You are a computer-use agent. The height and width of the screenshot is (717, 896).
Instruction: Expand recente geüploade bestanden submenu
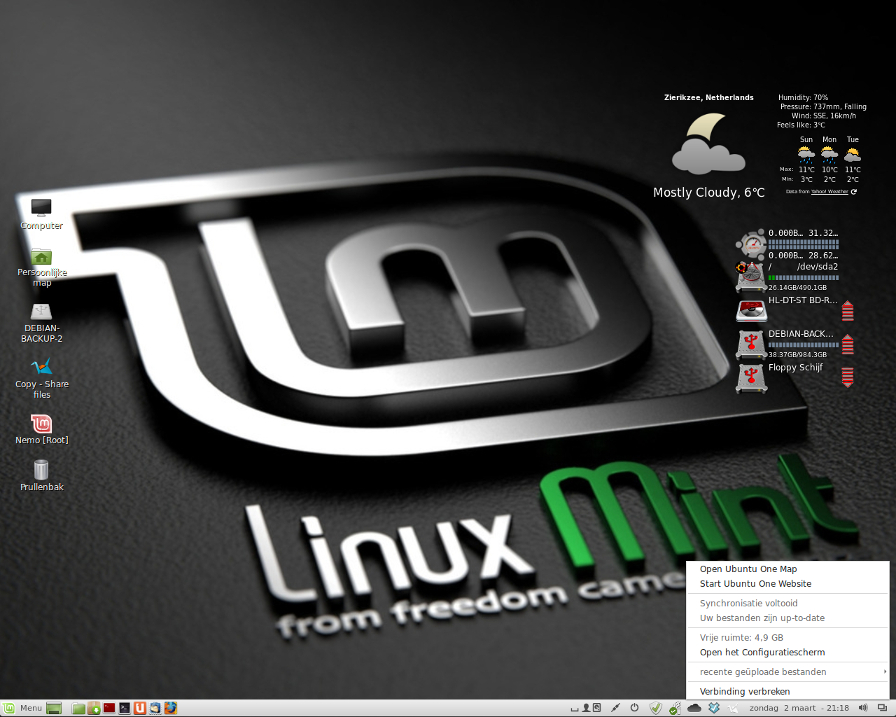click(x=788, y=672)
